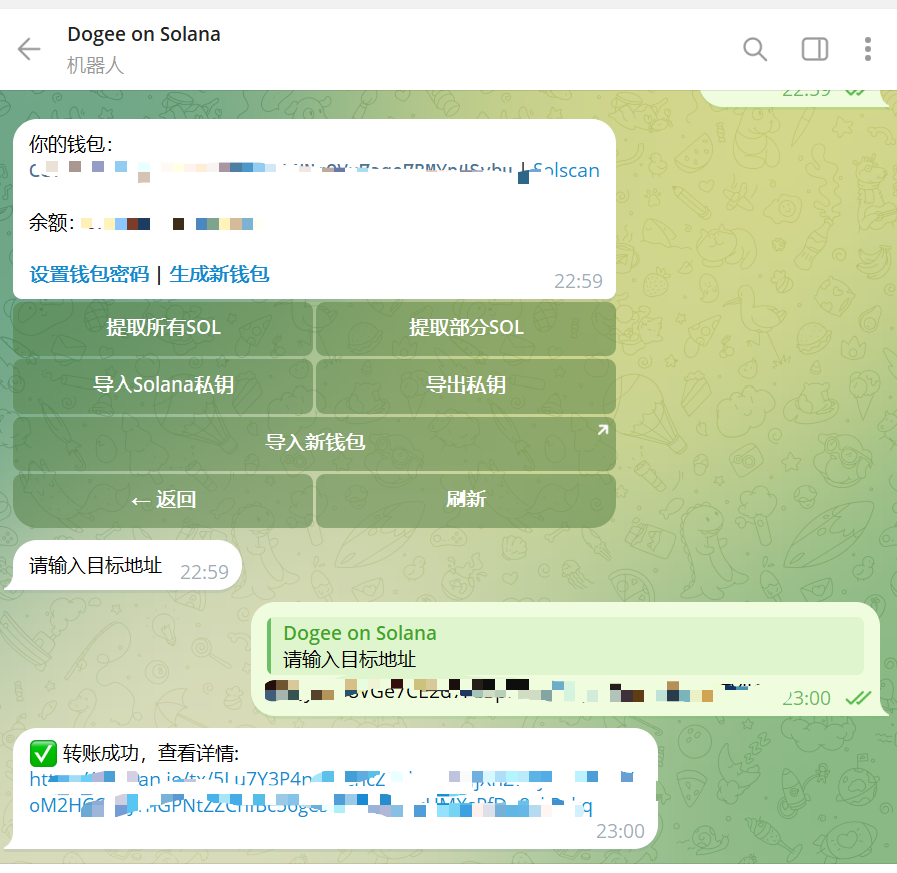Click the 机器人 subtitle under chat name
The width and height of the screenshot is (897, 873).
click(95, 65)
